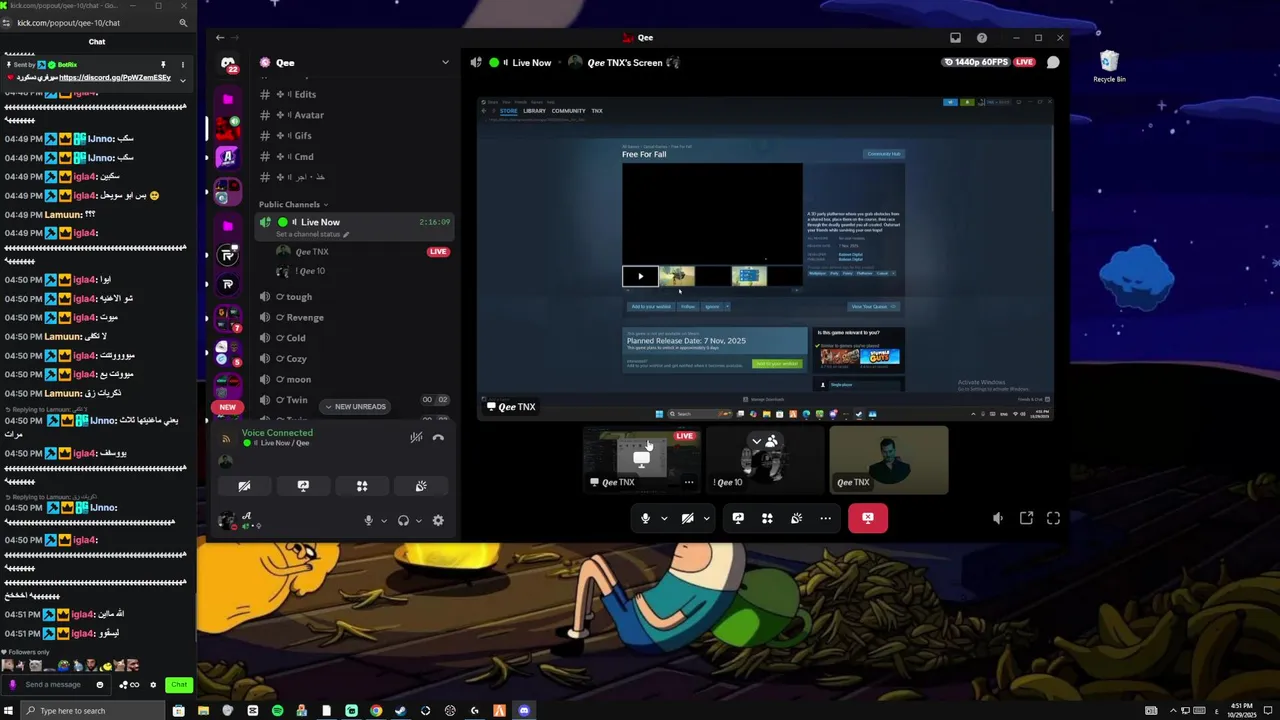Go back with Discord's back arrow
1280x720 pixels.
tap(220, 38)
